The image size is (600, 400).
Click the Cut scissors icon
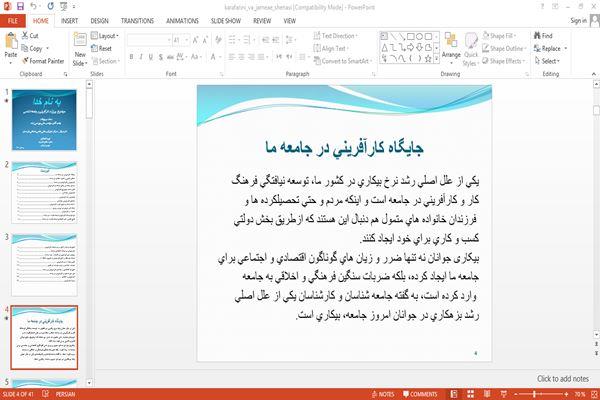point(25,36)
